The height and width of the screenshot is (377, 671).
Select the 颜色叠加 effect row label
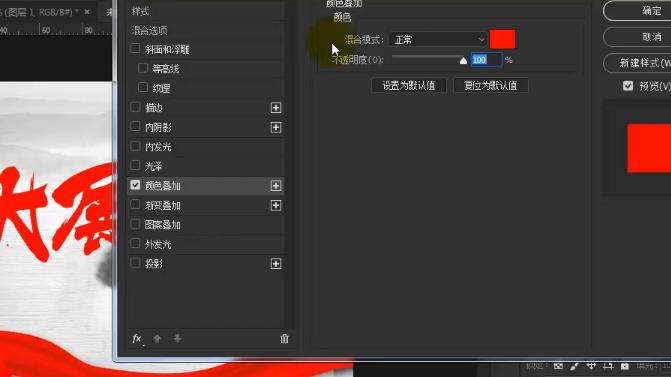tap(163, 186)
